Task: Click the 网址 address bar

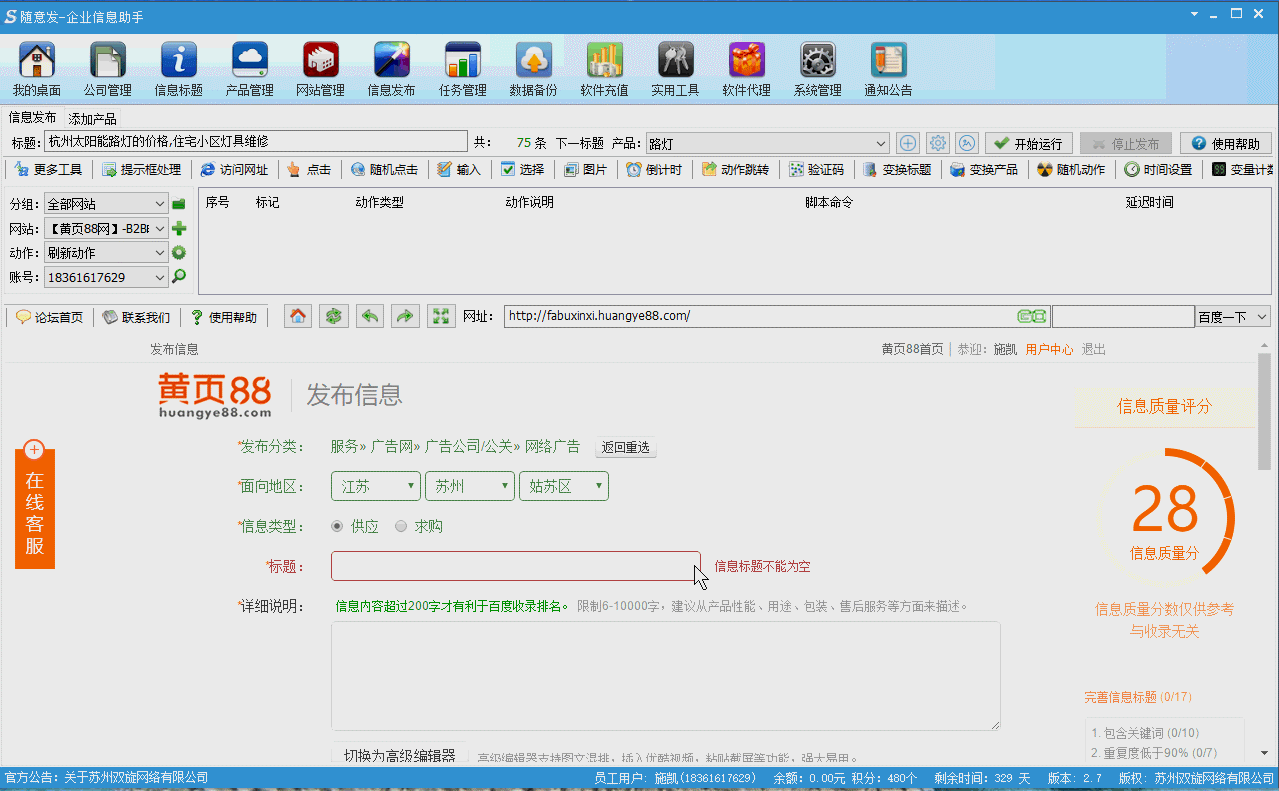Action: 776,316
